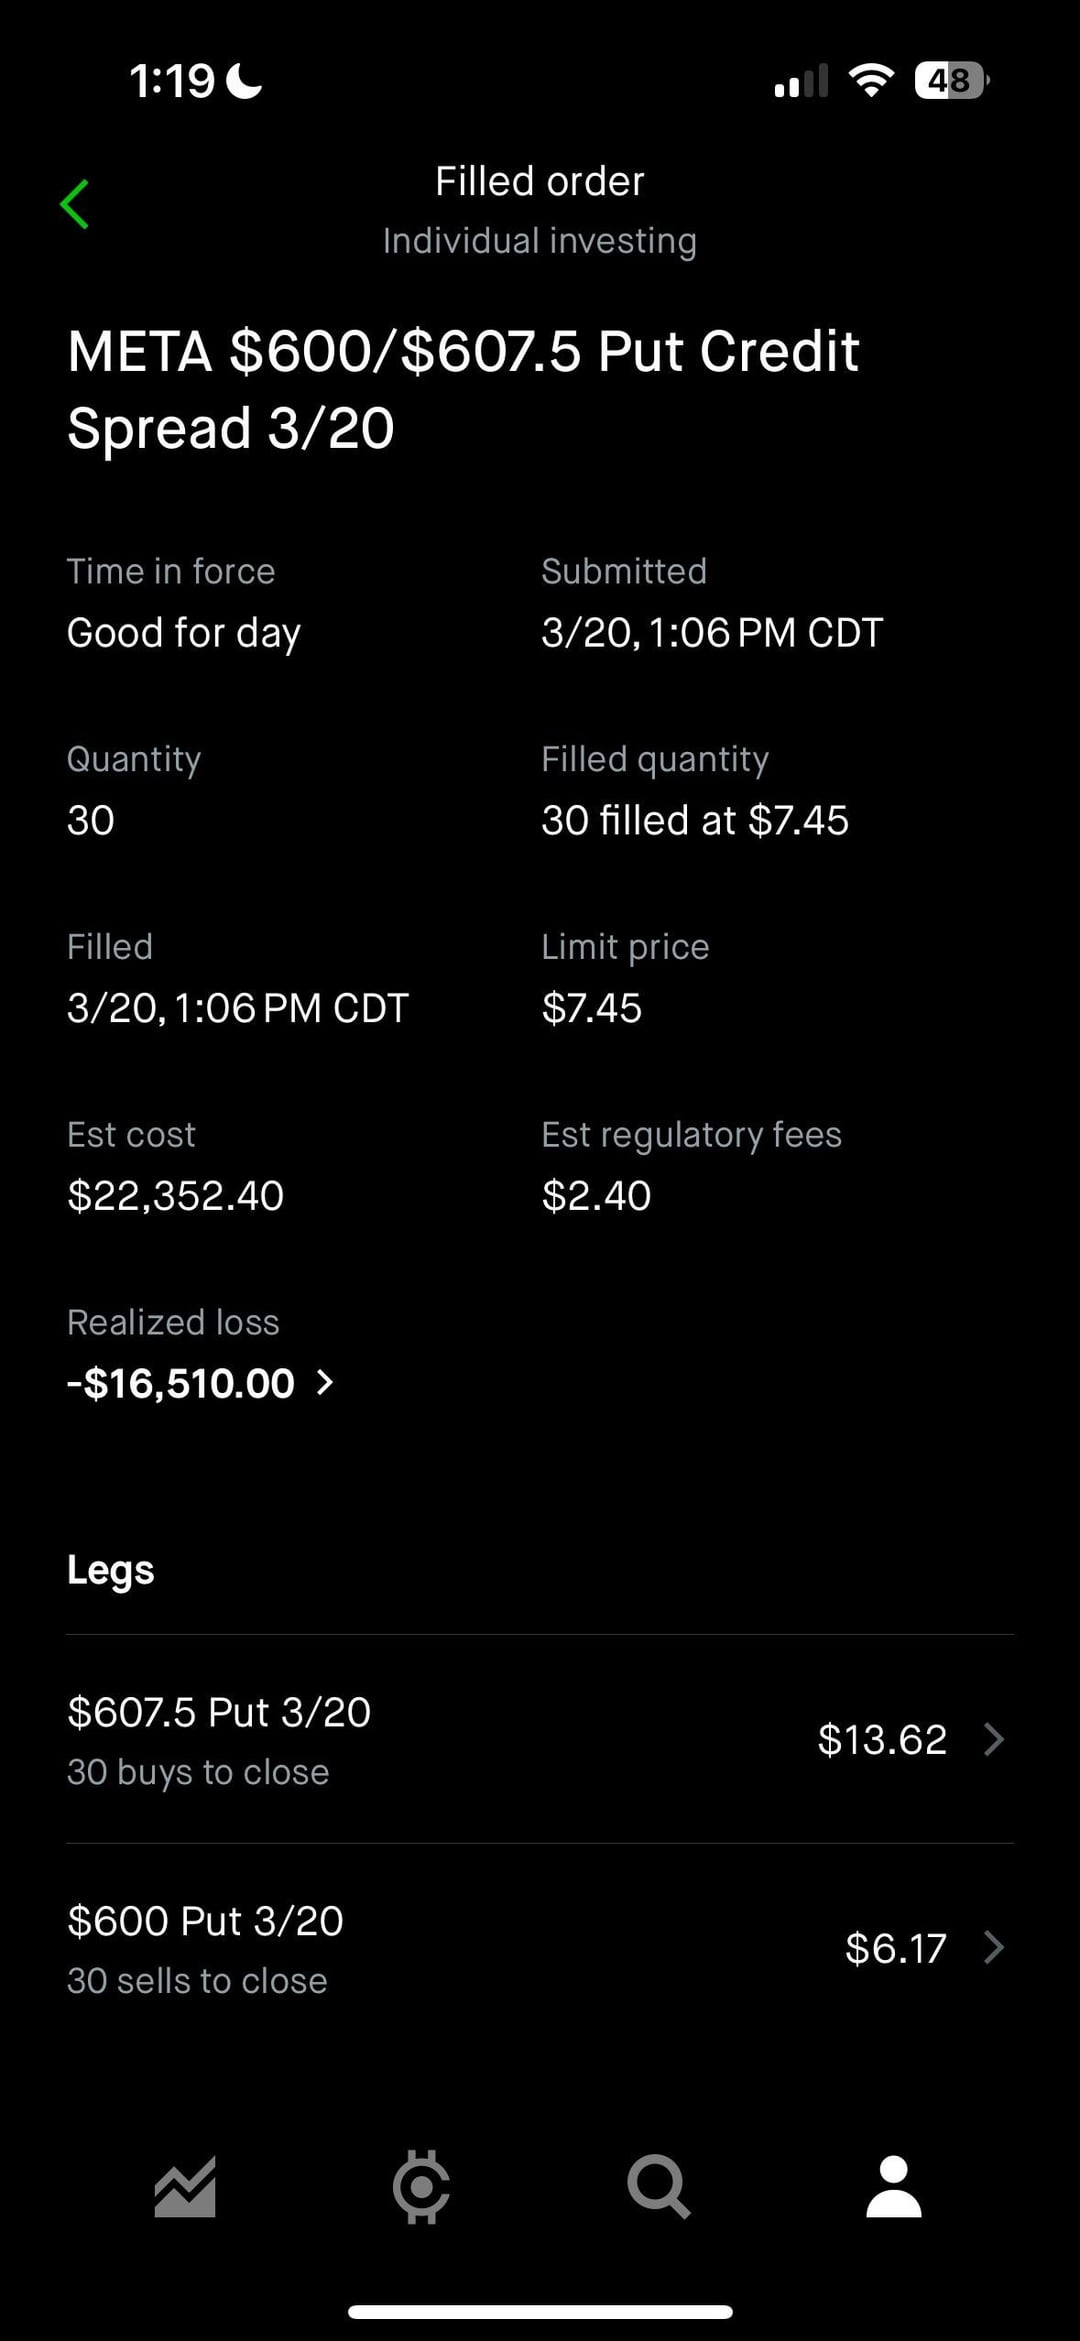The height and width of the screenshot is (2341, 1080).
Task: Tap the Filled order header title
Action: point(540,182)
